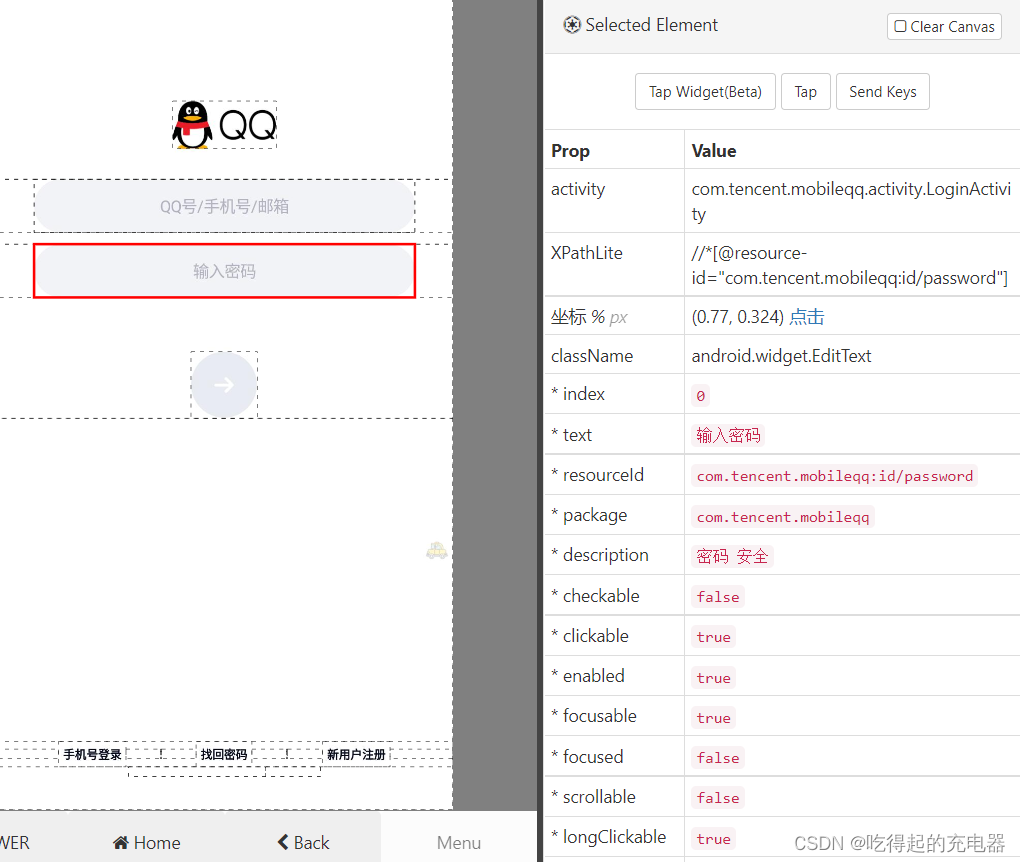Click 新用户注册 on the phone screen
The height and width of the screenshot is (862, 1020).
(x=356, y=754)
